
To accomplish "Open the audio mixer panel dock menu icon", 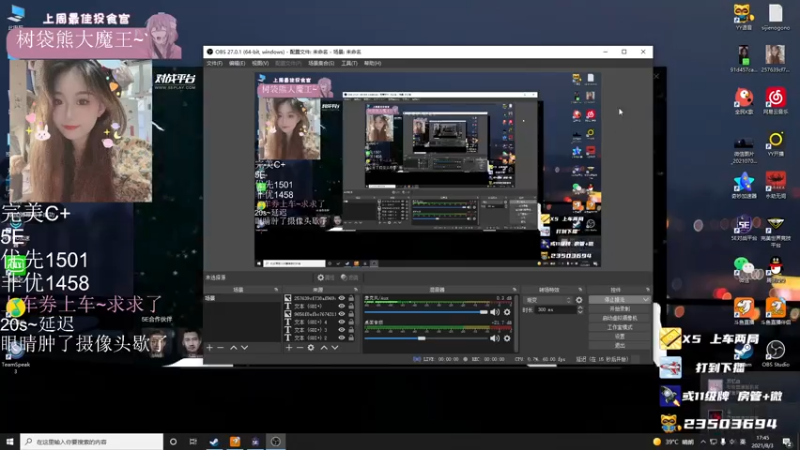I will pos(514,290).
